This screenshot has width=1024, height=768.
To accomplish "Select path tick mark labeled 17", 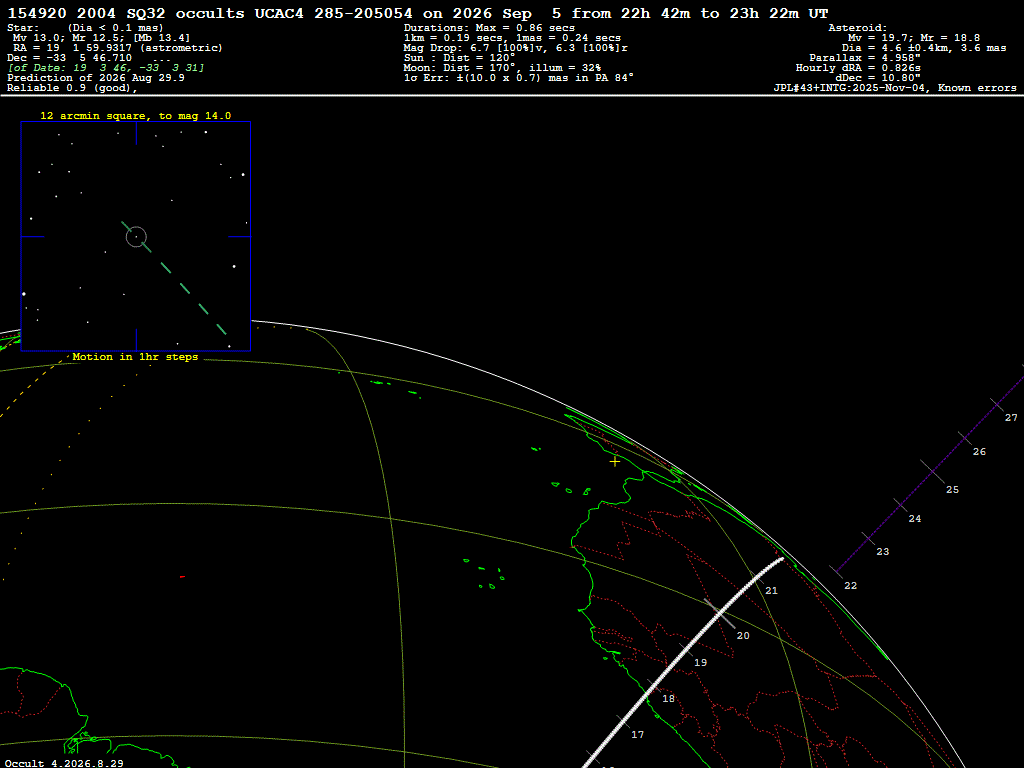I will click(624, 723).
